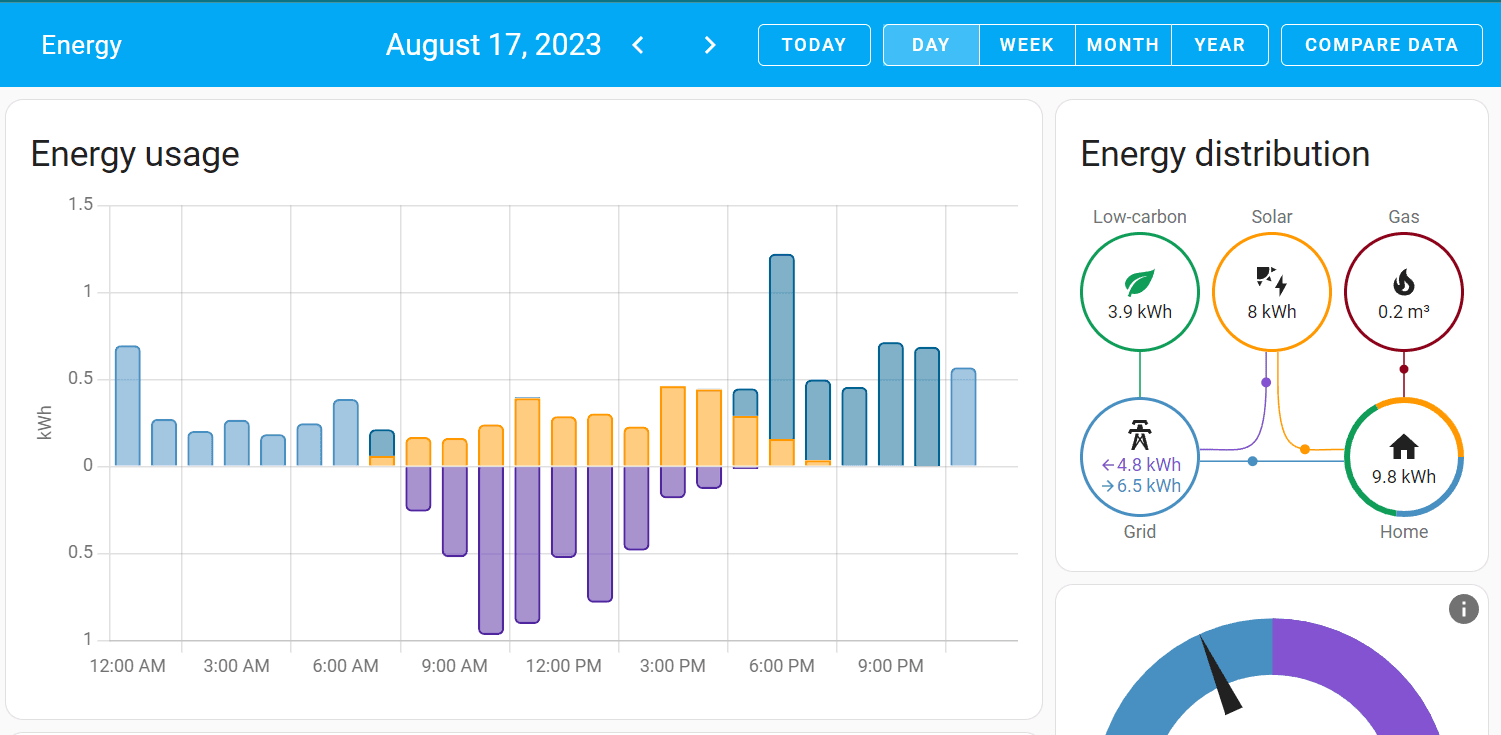Click the tallest 6:00 PM blue bar
1501x735 pixels.
pyautogui.click(x=782, y=347)
